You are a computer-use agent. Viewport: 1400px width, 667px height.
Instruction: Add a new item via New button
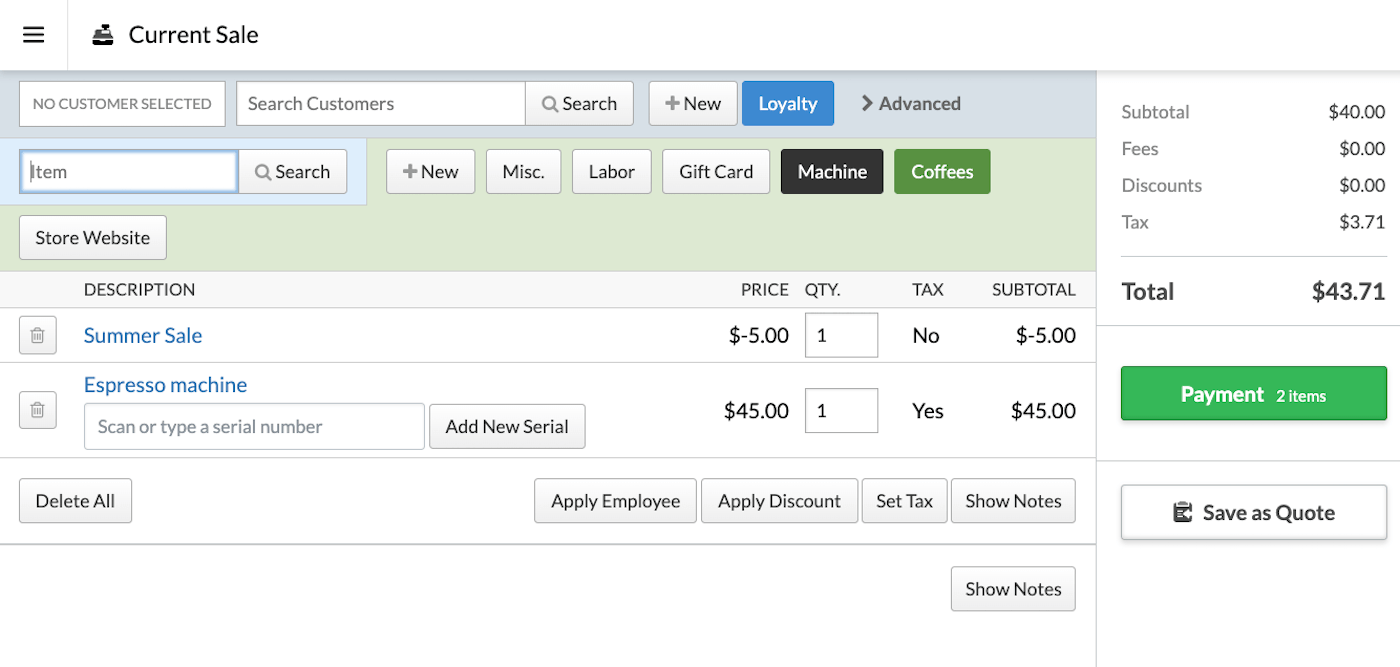[x=431, y=172]
